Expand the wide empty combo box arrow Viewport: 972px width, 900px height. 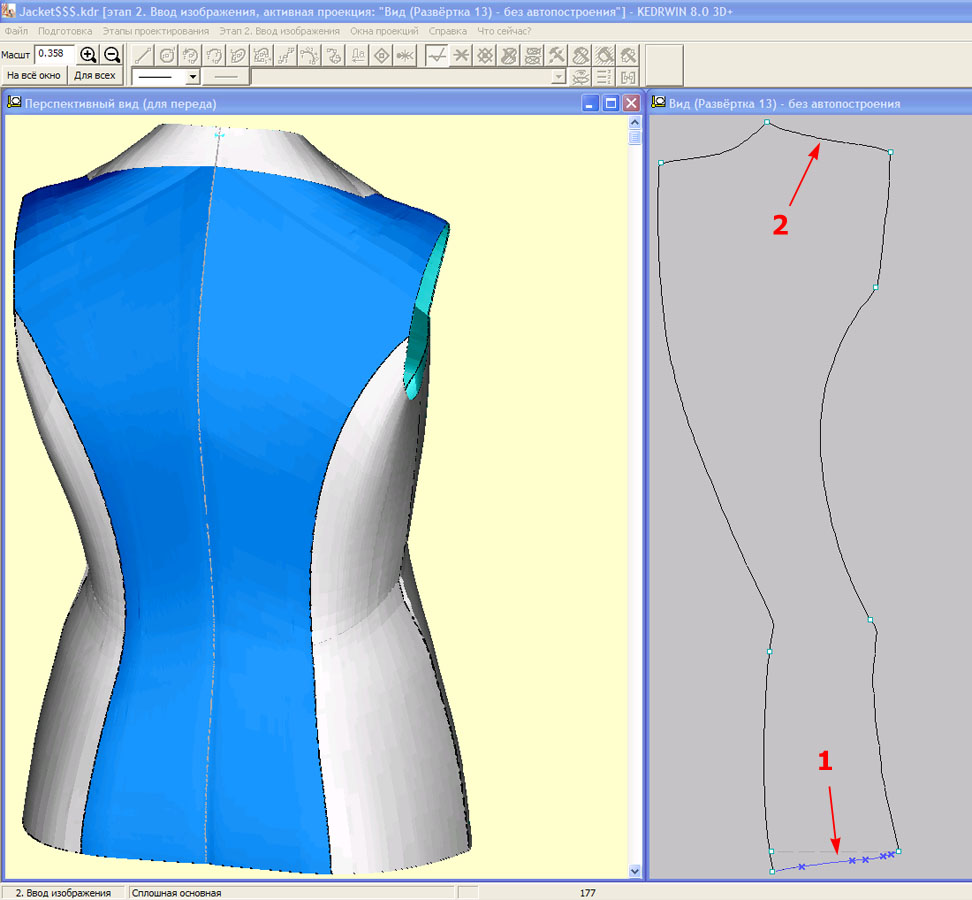pyautogui.click(x=558, y=77)
